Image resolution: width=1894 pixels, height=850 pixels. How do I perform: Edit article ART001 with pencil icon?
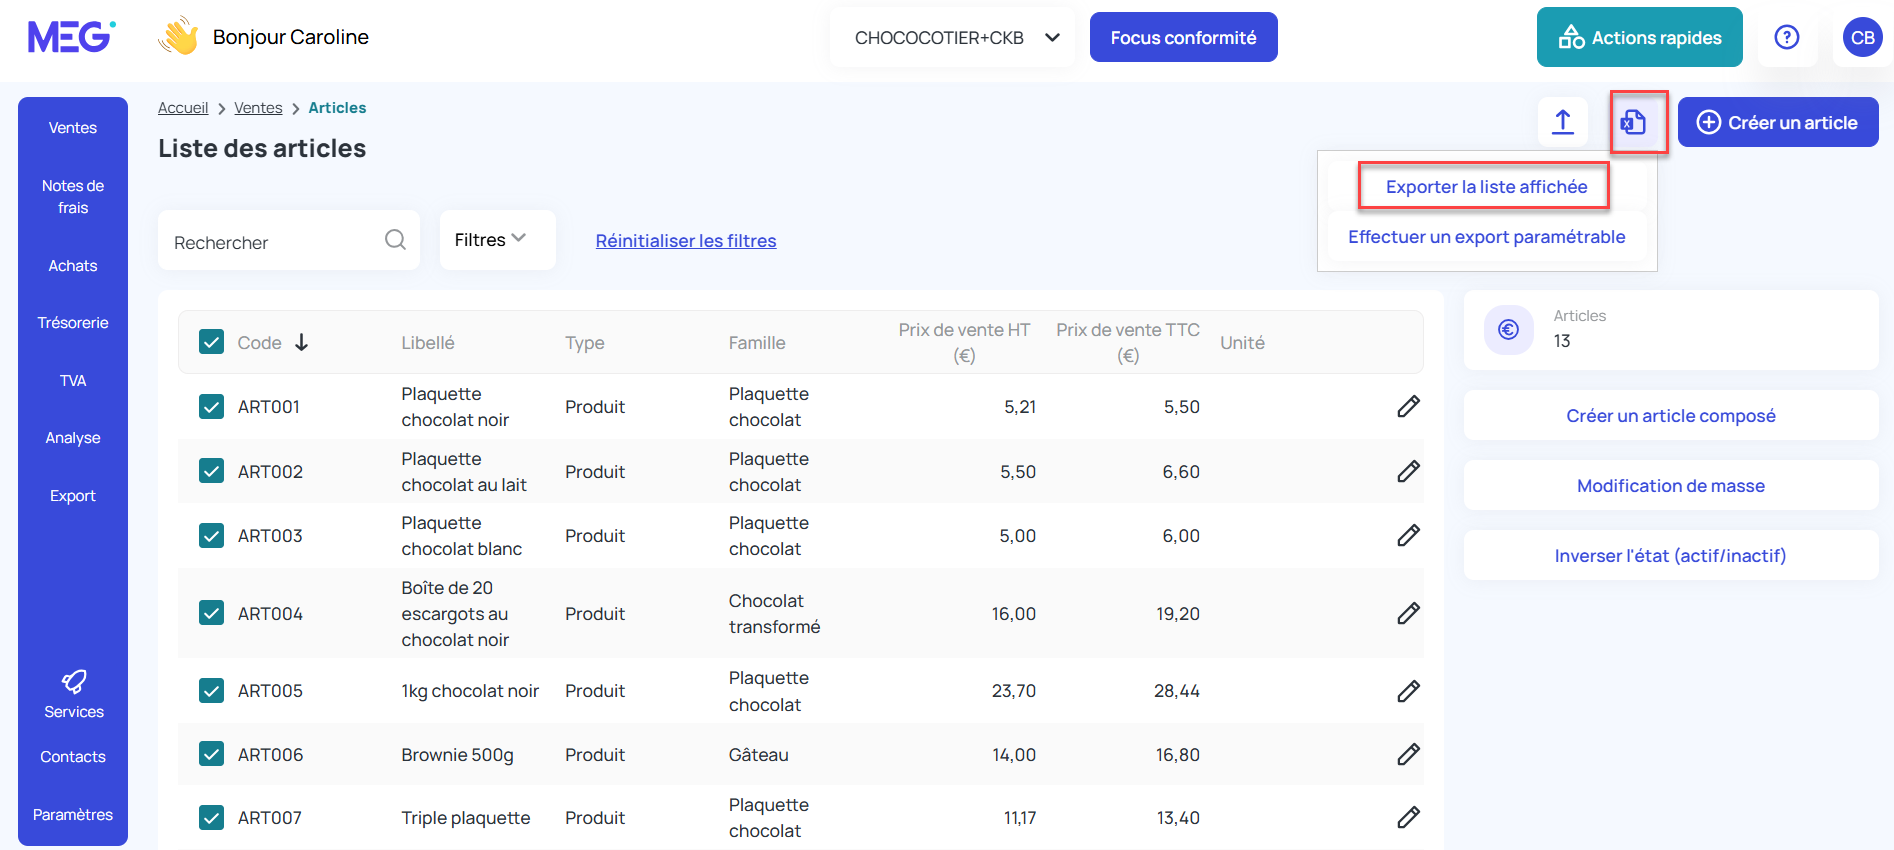(1408, 406)
